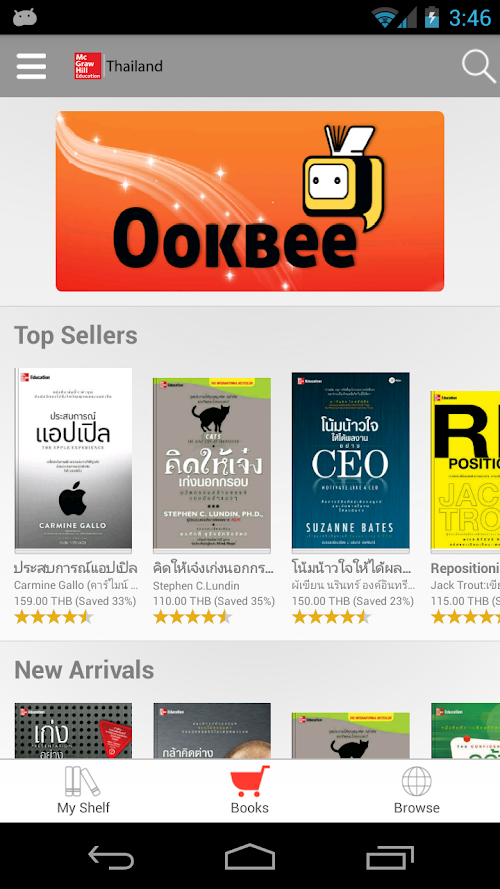
Task: Open the Browse globe tab
Action: 417,790
